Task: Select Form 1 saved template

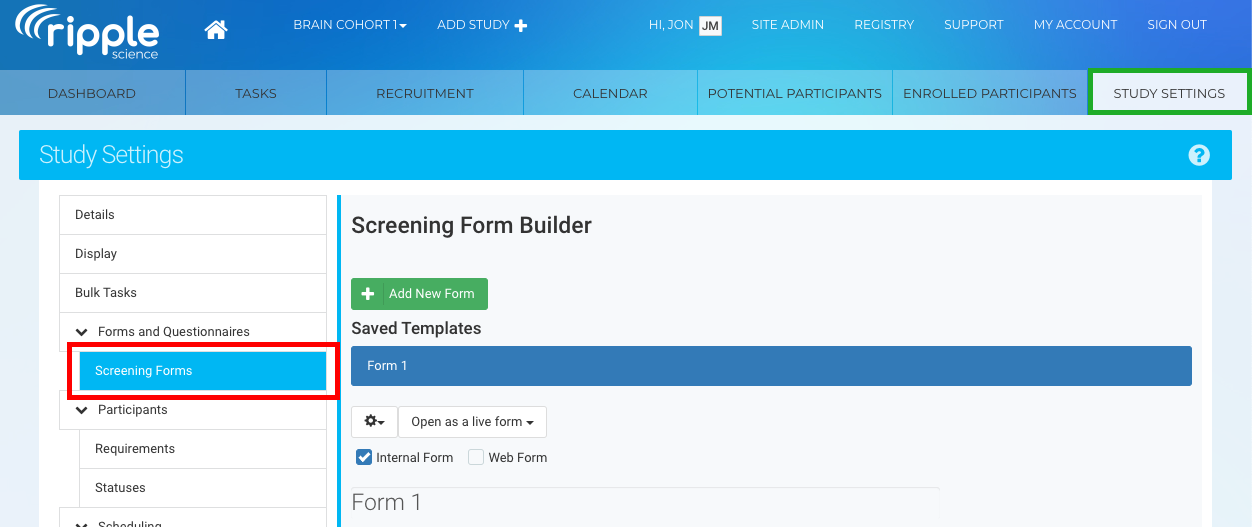Action: click(771, 366)
